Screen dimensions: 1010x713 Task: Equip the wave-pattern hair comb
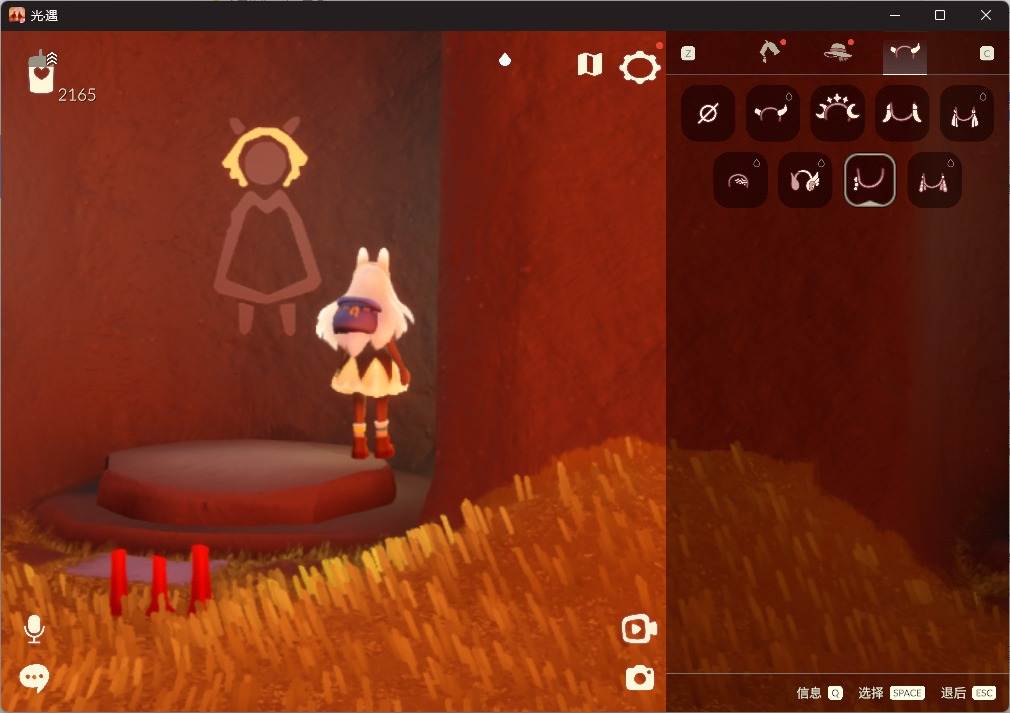(x=740, y=180)
